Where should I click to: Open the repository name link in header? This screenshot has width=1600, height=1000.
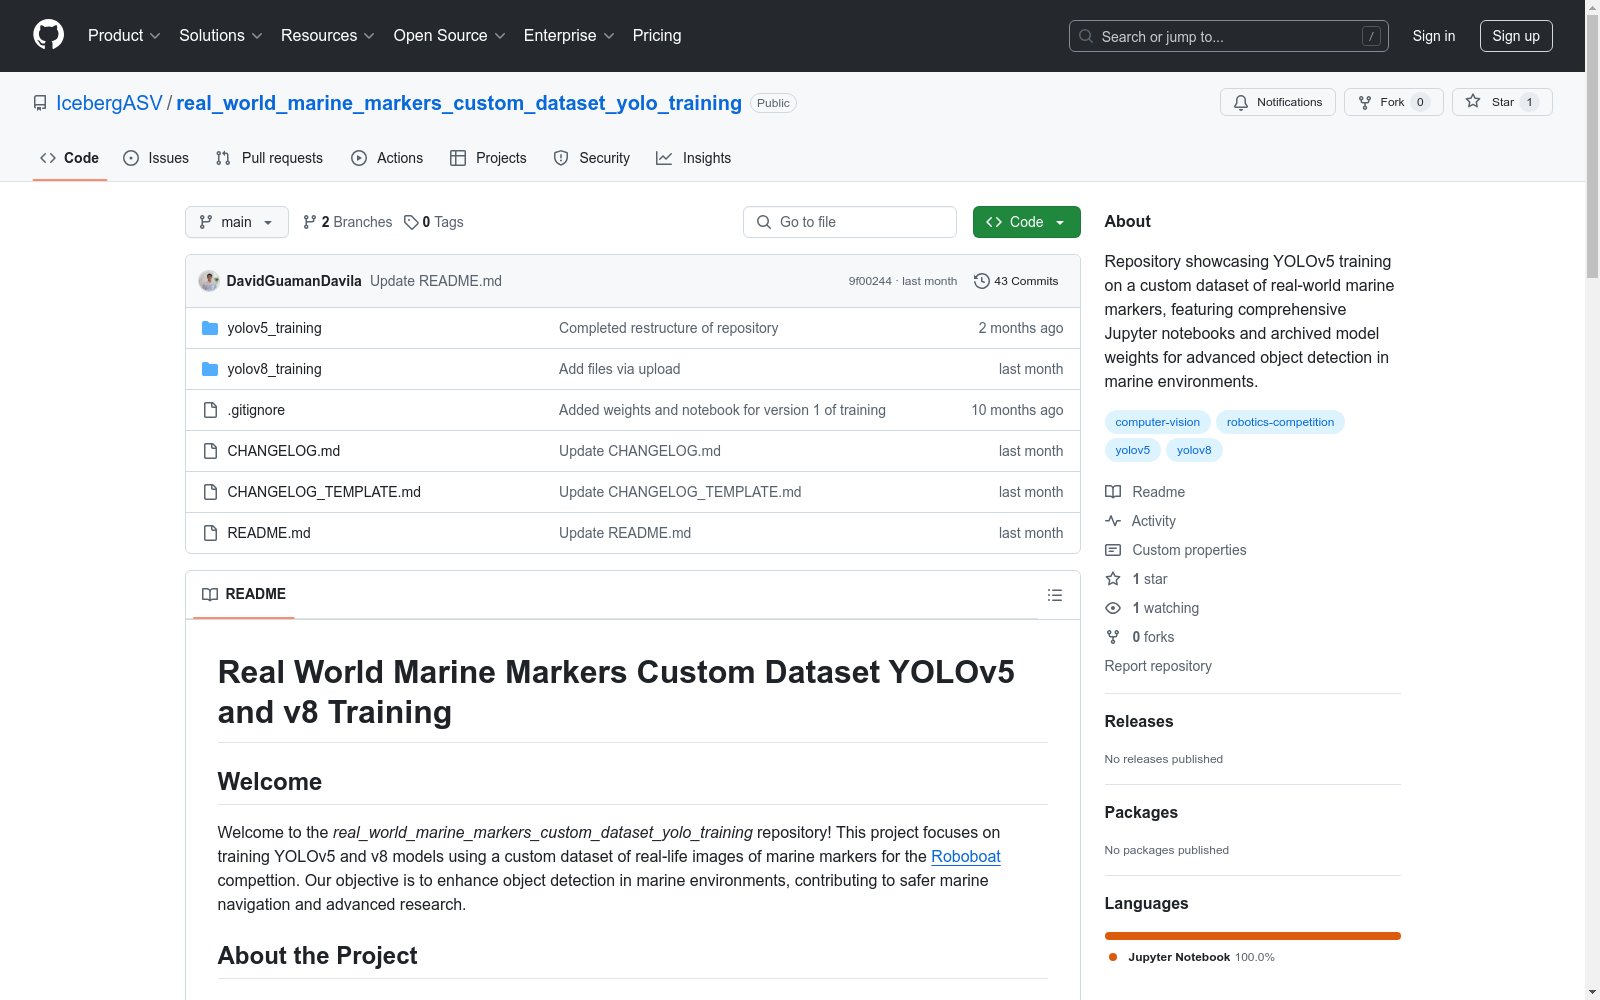459,103
